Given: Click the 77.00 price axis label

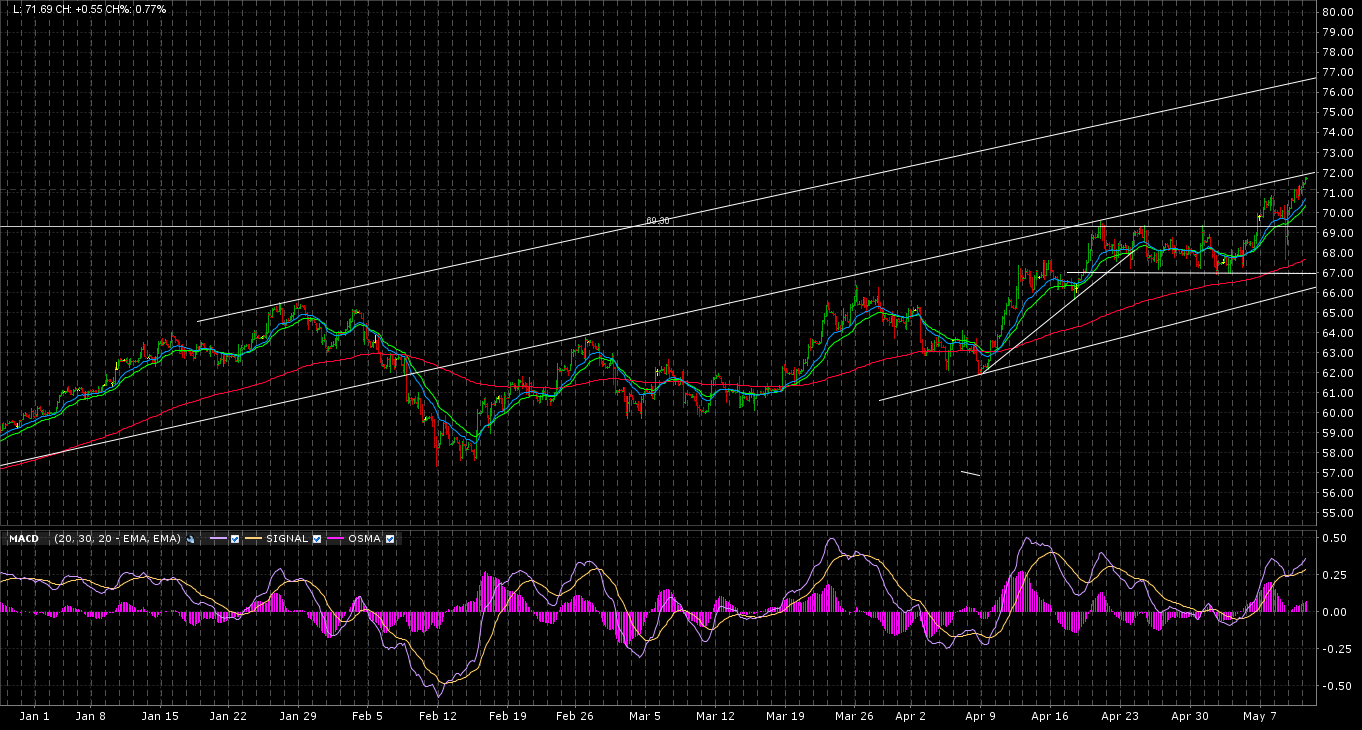Looking at the screenshot, I should [1338, 73].
